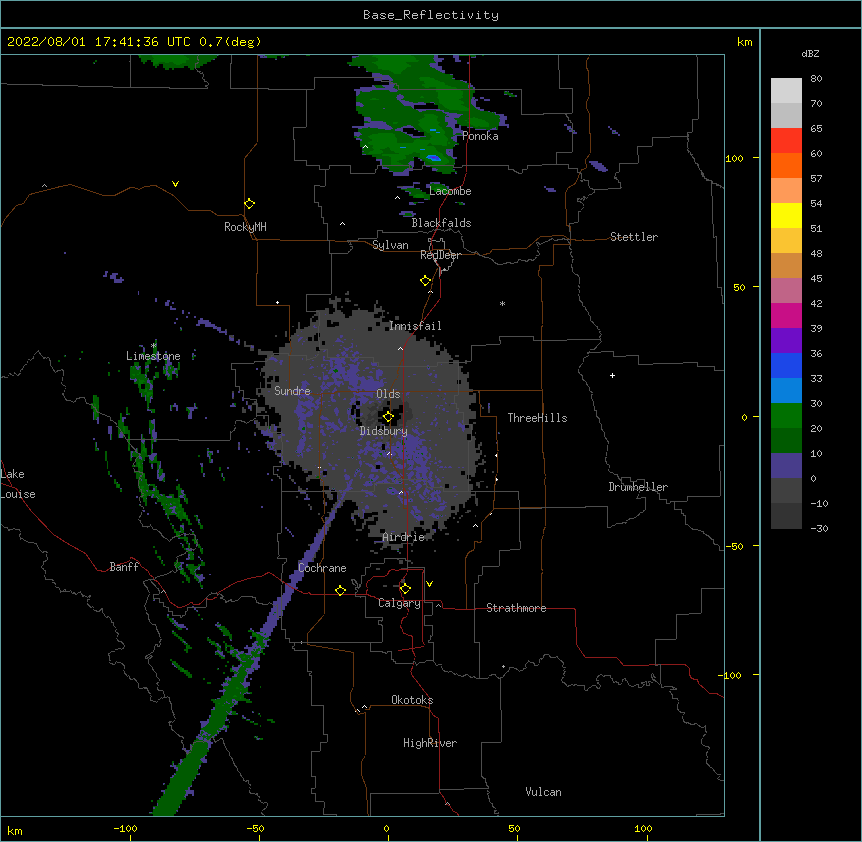
Task: Click the Okotoks label
Action: [412, 700]
